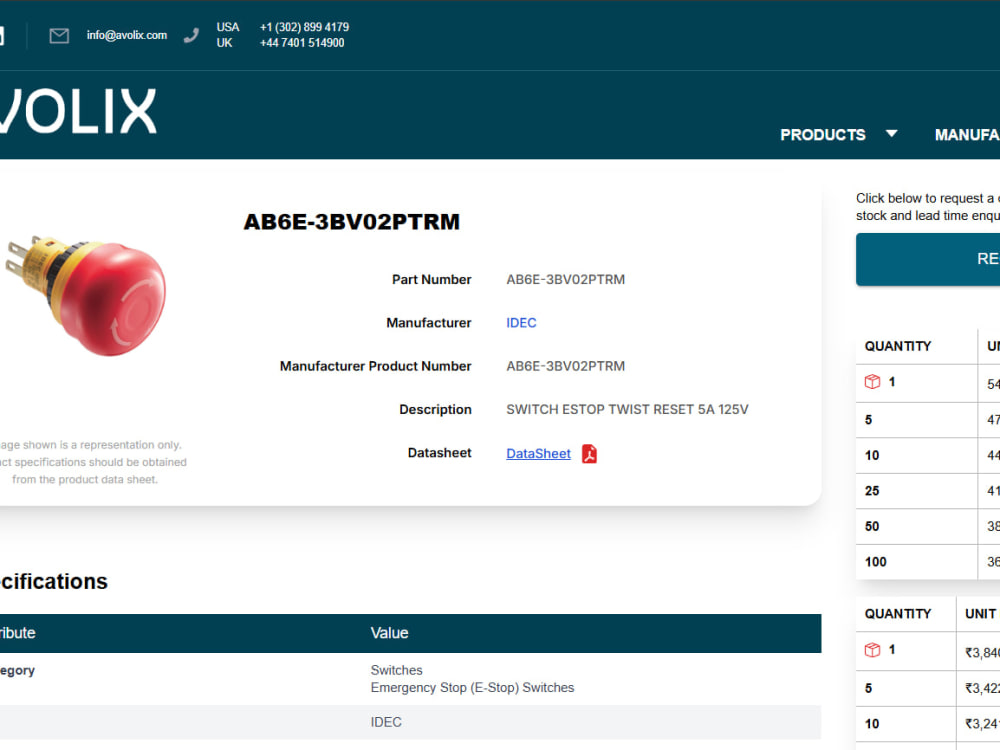Click quantity 10 row in rupee pricing table
Screen dimensions: 1000x750
click(928, 724)
